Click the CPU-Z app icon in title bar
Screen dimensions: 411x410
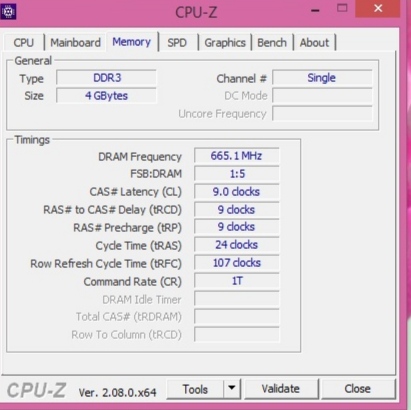pyautogui.click(x=8, y=12)
